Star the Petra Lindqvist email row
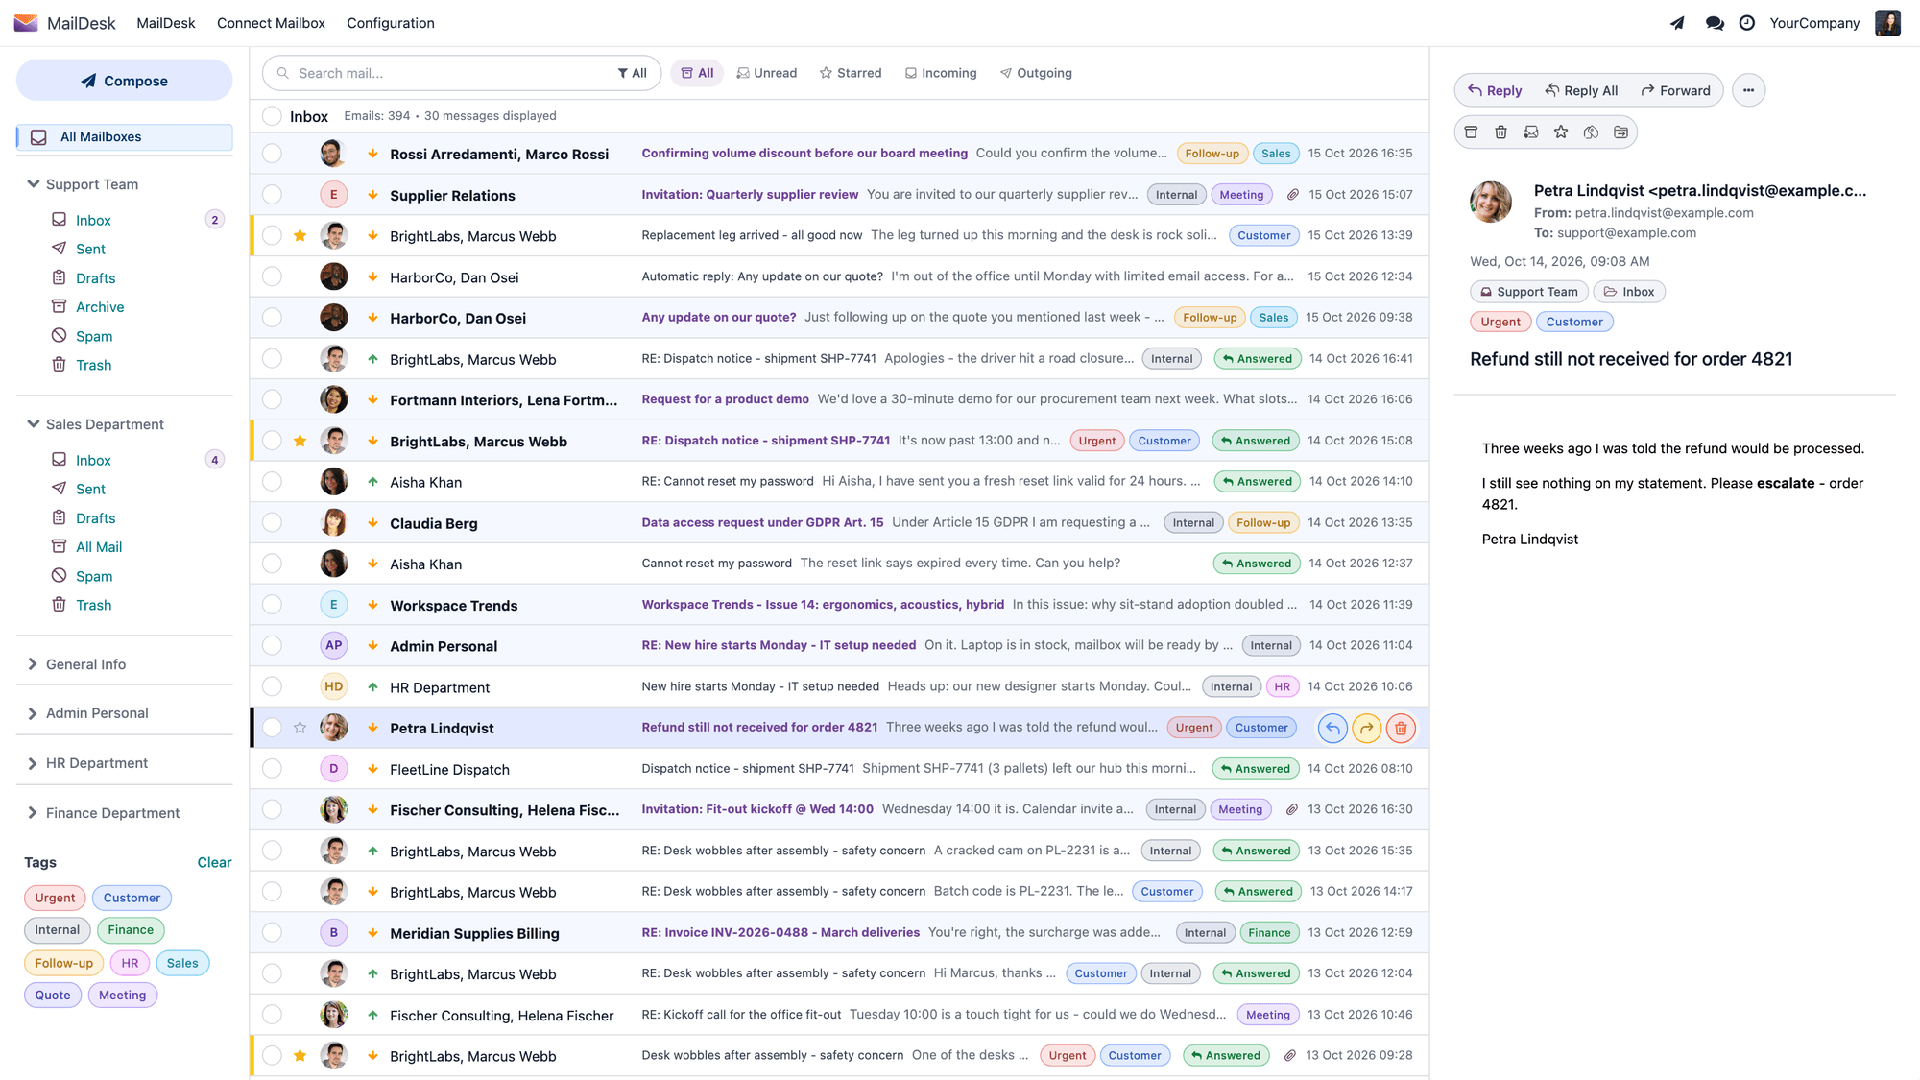Image resolution: width=1920 pixels, height=1080 pixels. [x=300, y=728]
